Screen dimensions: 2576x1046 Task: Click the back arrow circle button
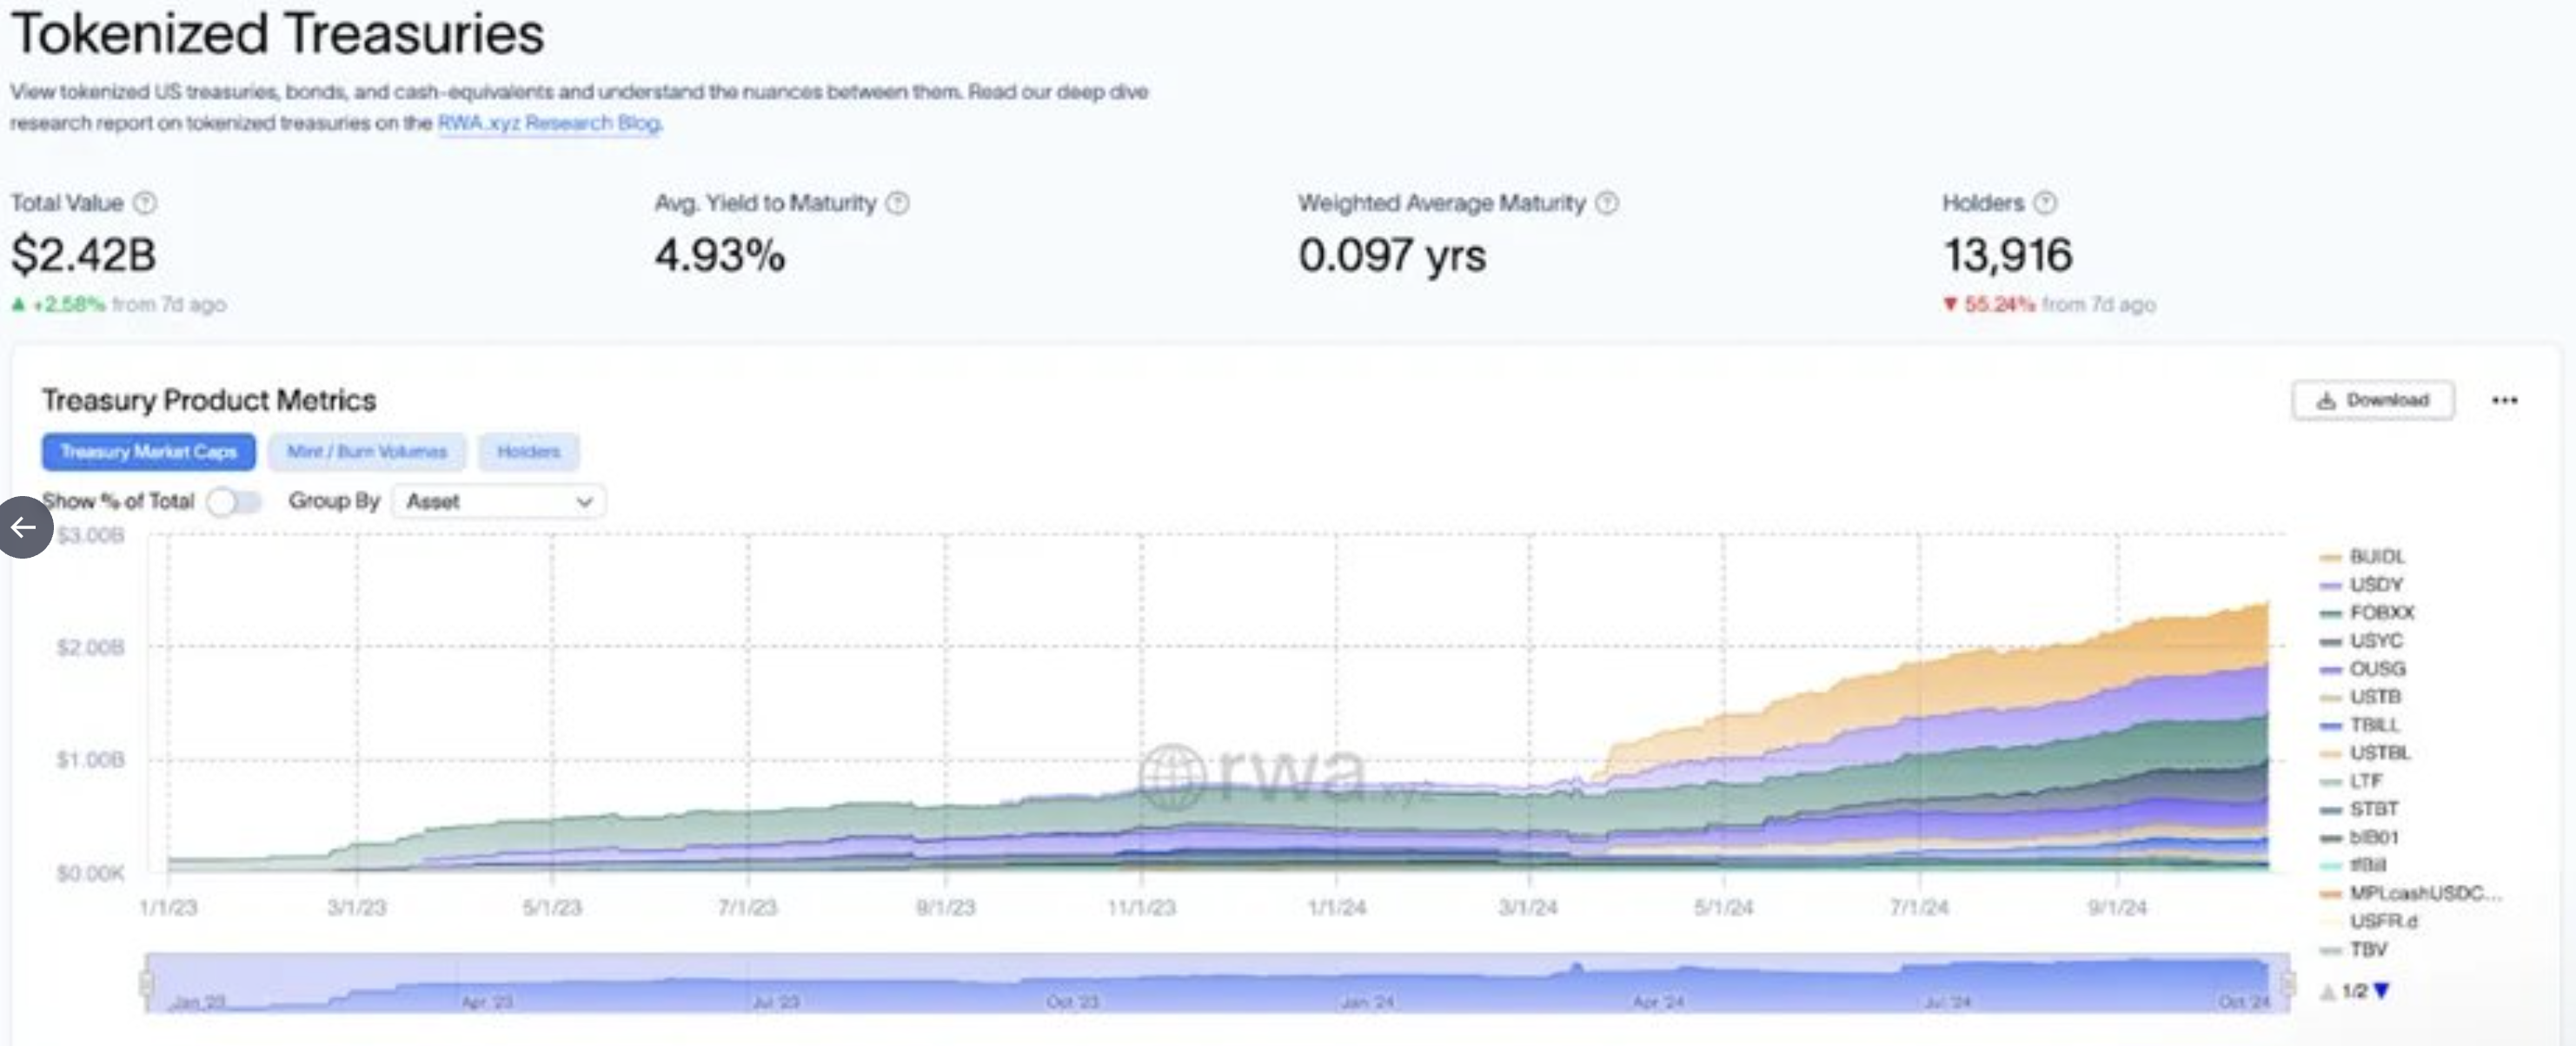click(x=24, y=527)
